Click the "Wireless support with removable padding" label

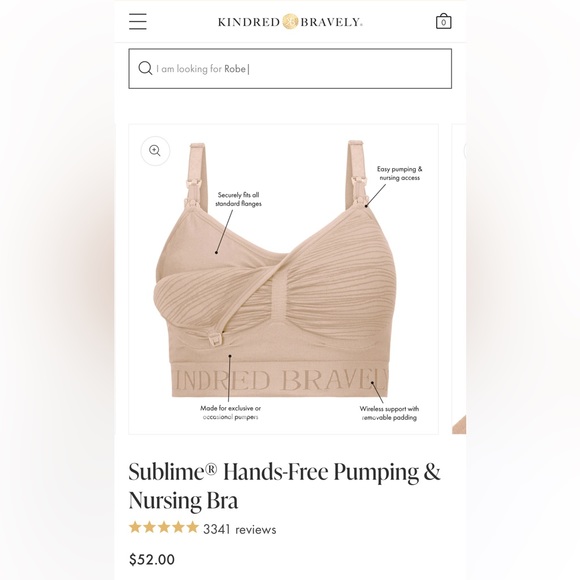[x=389, y=413]
